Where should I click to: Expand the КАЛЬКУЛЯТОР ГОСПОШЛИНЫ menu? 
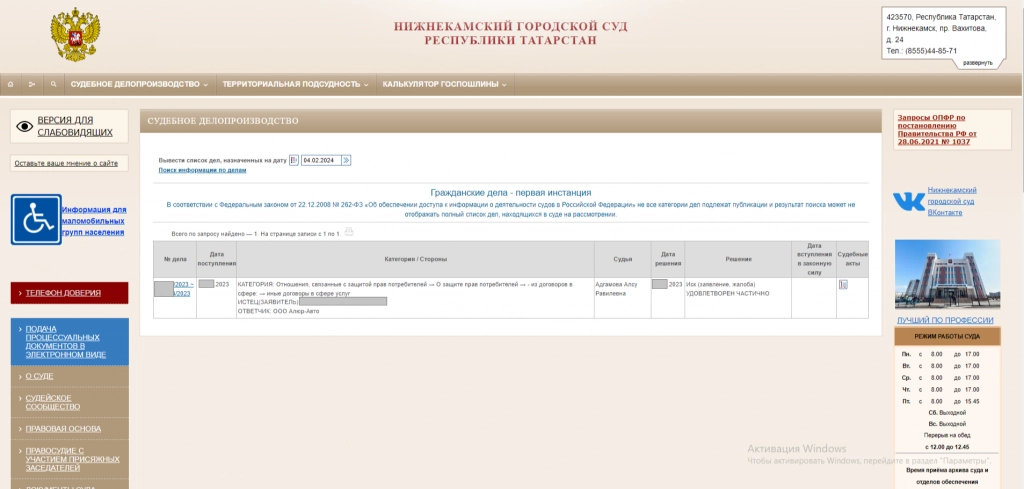pos(444,84)
